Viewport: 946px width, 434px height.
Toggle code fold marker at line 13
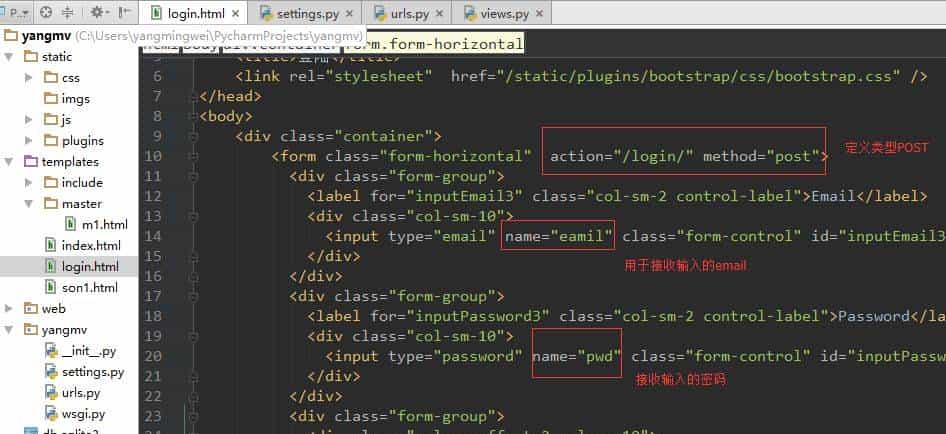[193, 216]
